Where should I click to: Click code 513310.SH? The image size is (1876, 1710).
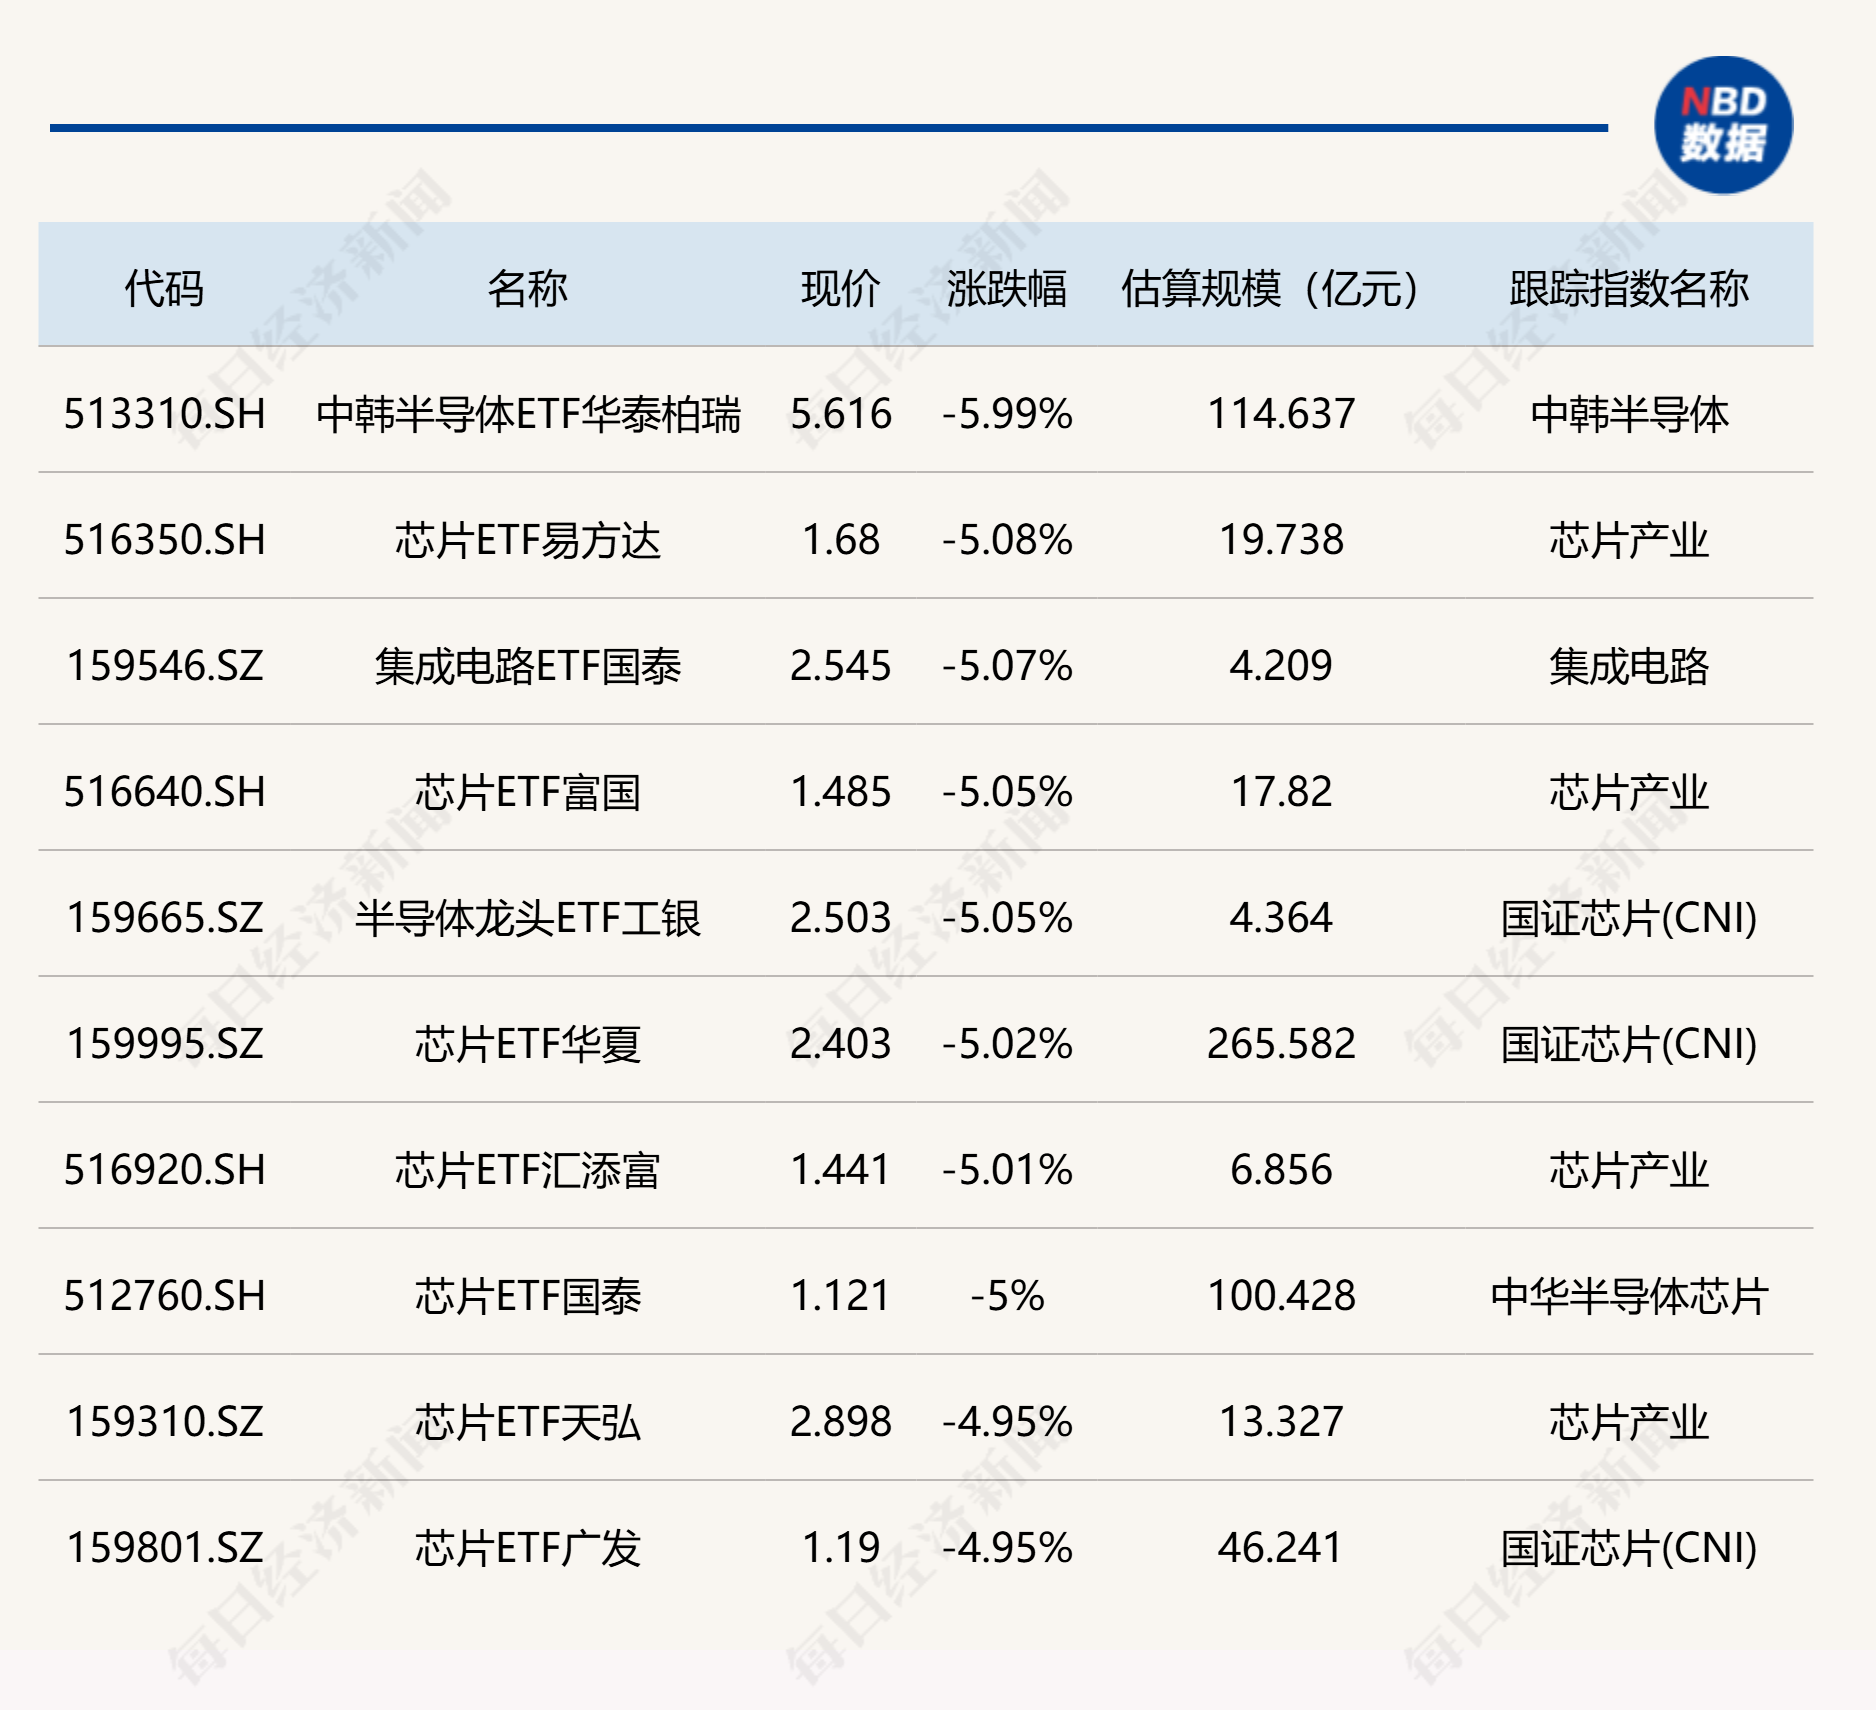pos(165,414)
